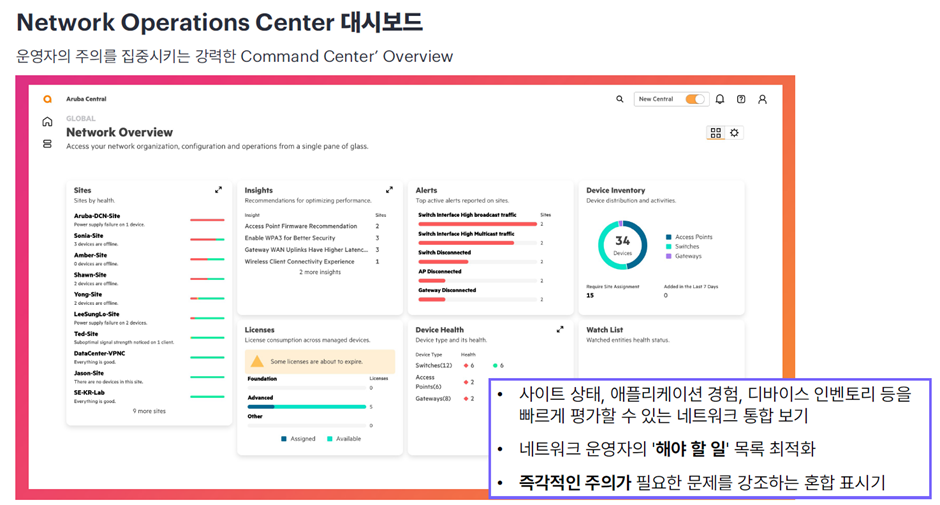Show 2 more insights

(320, 272)
